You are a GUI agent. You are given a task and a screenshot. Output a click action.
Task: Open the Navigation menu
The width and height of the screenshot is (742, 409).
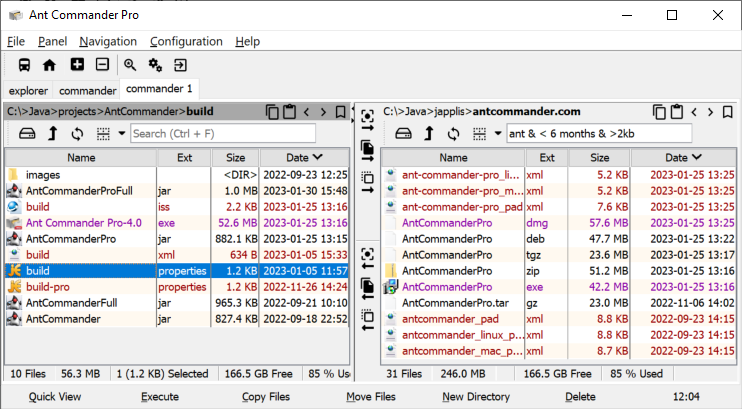[108, 42]
